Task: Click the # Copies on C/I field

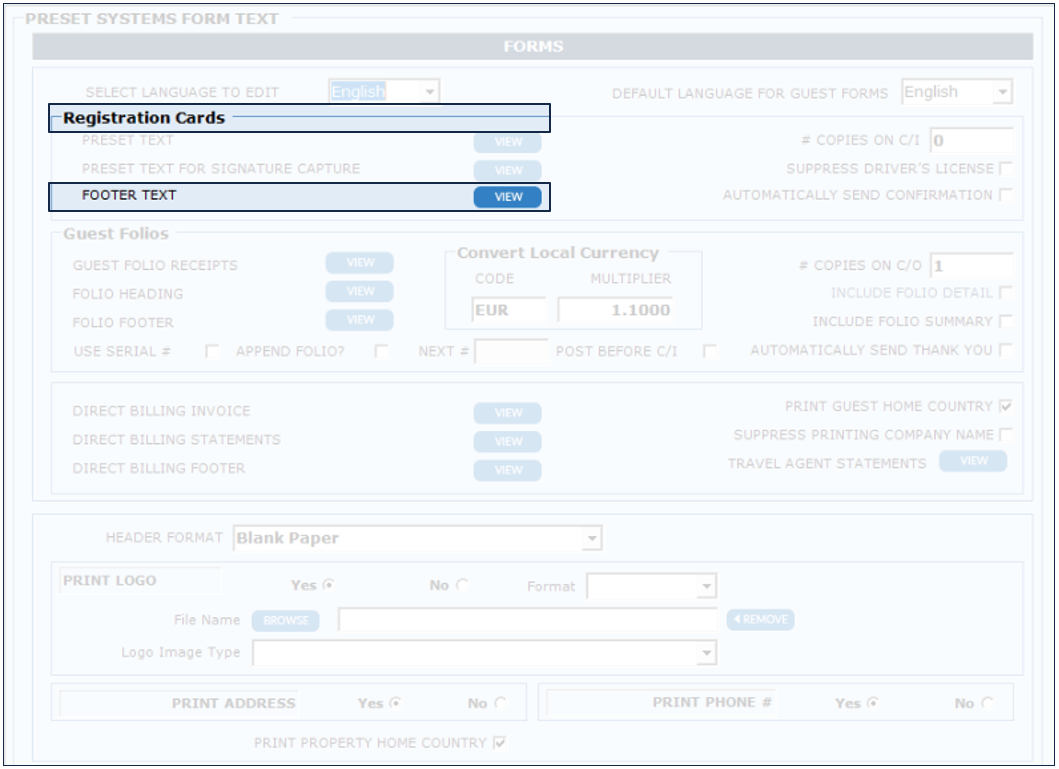Action: pos(970,141)
